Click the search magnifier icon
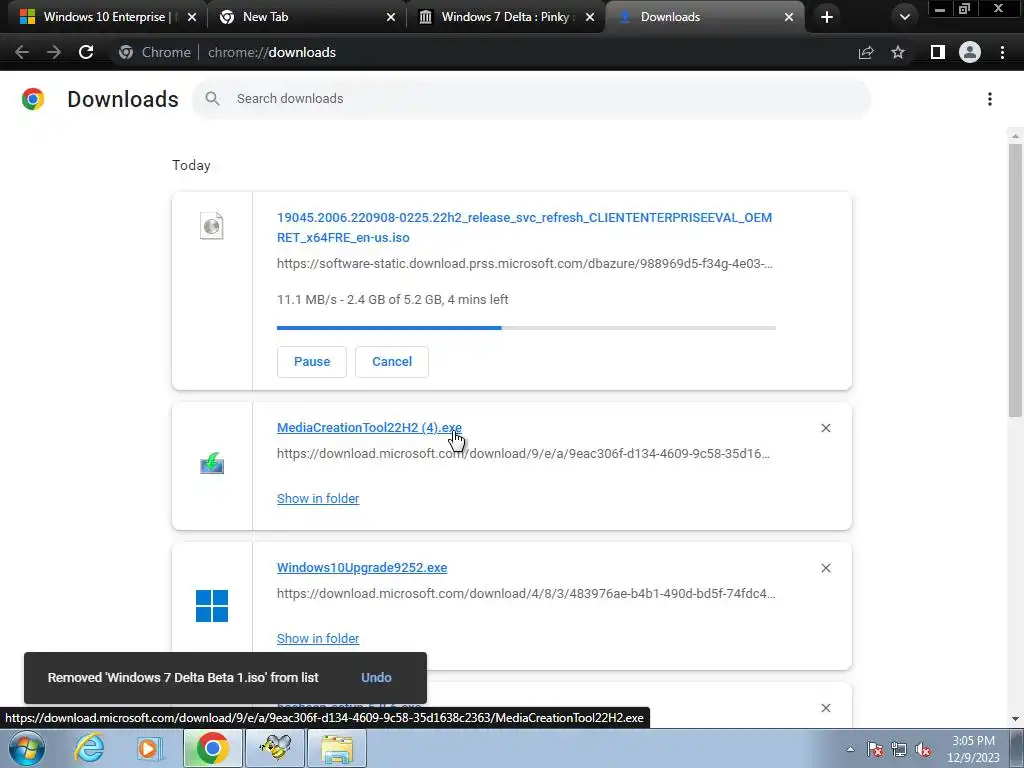 coord(212,99)
